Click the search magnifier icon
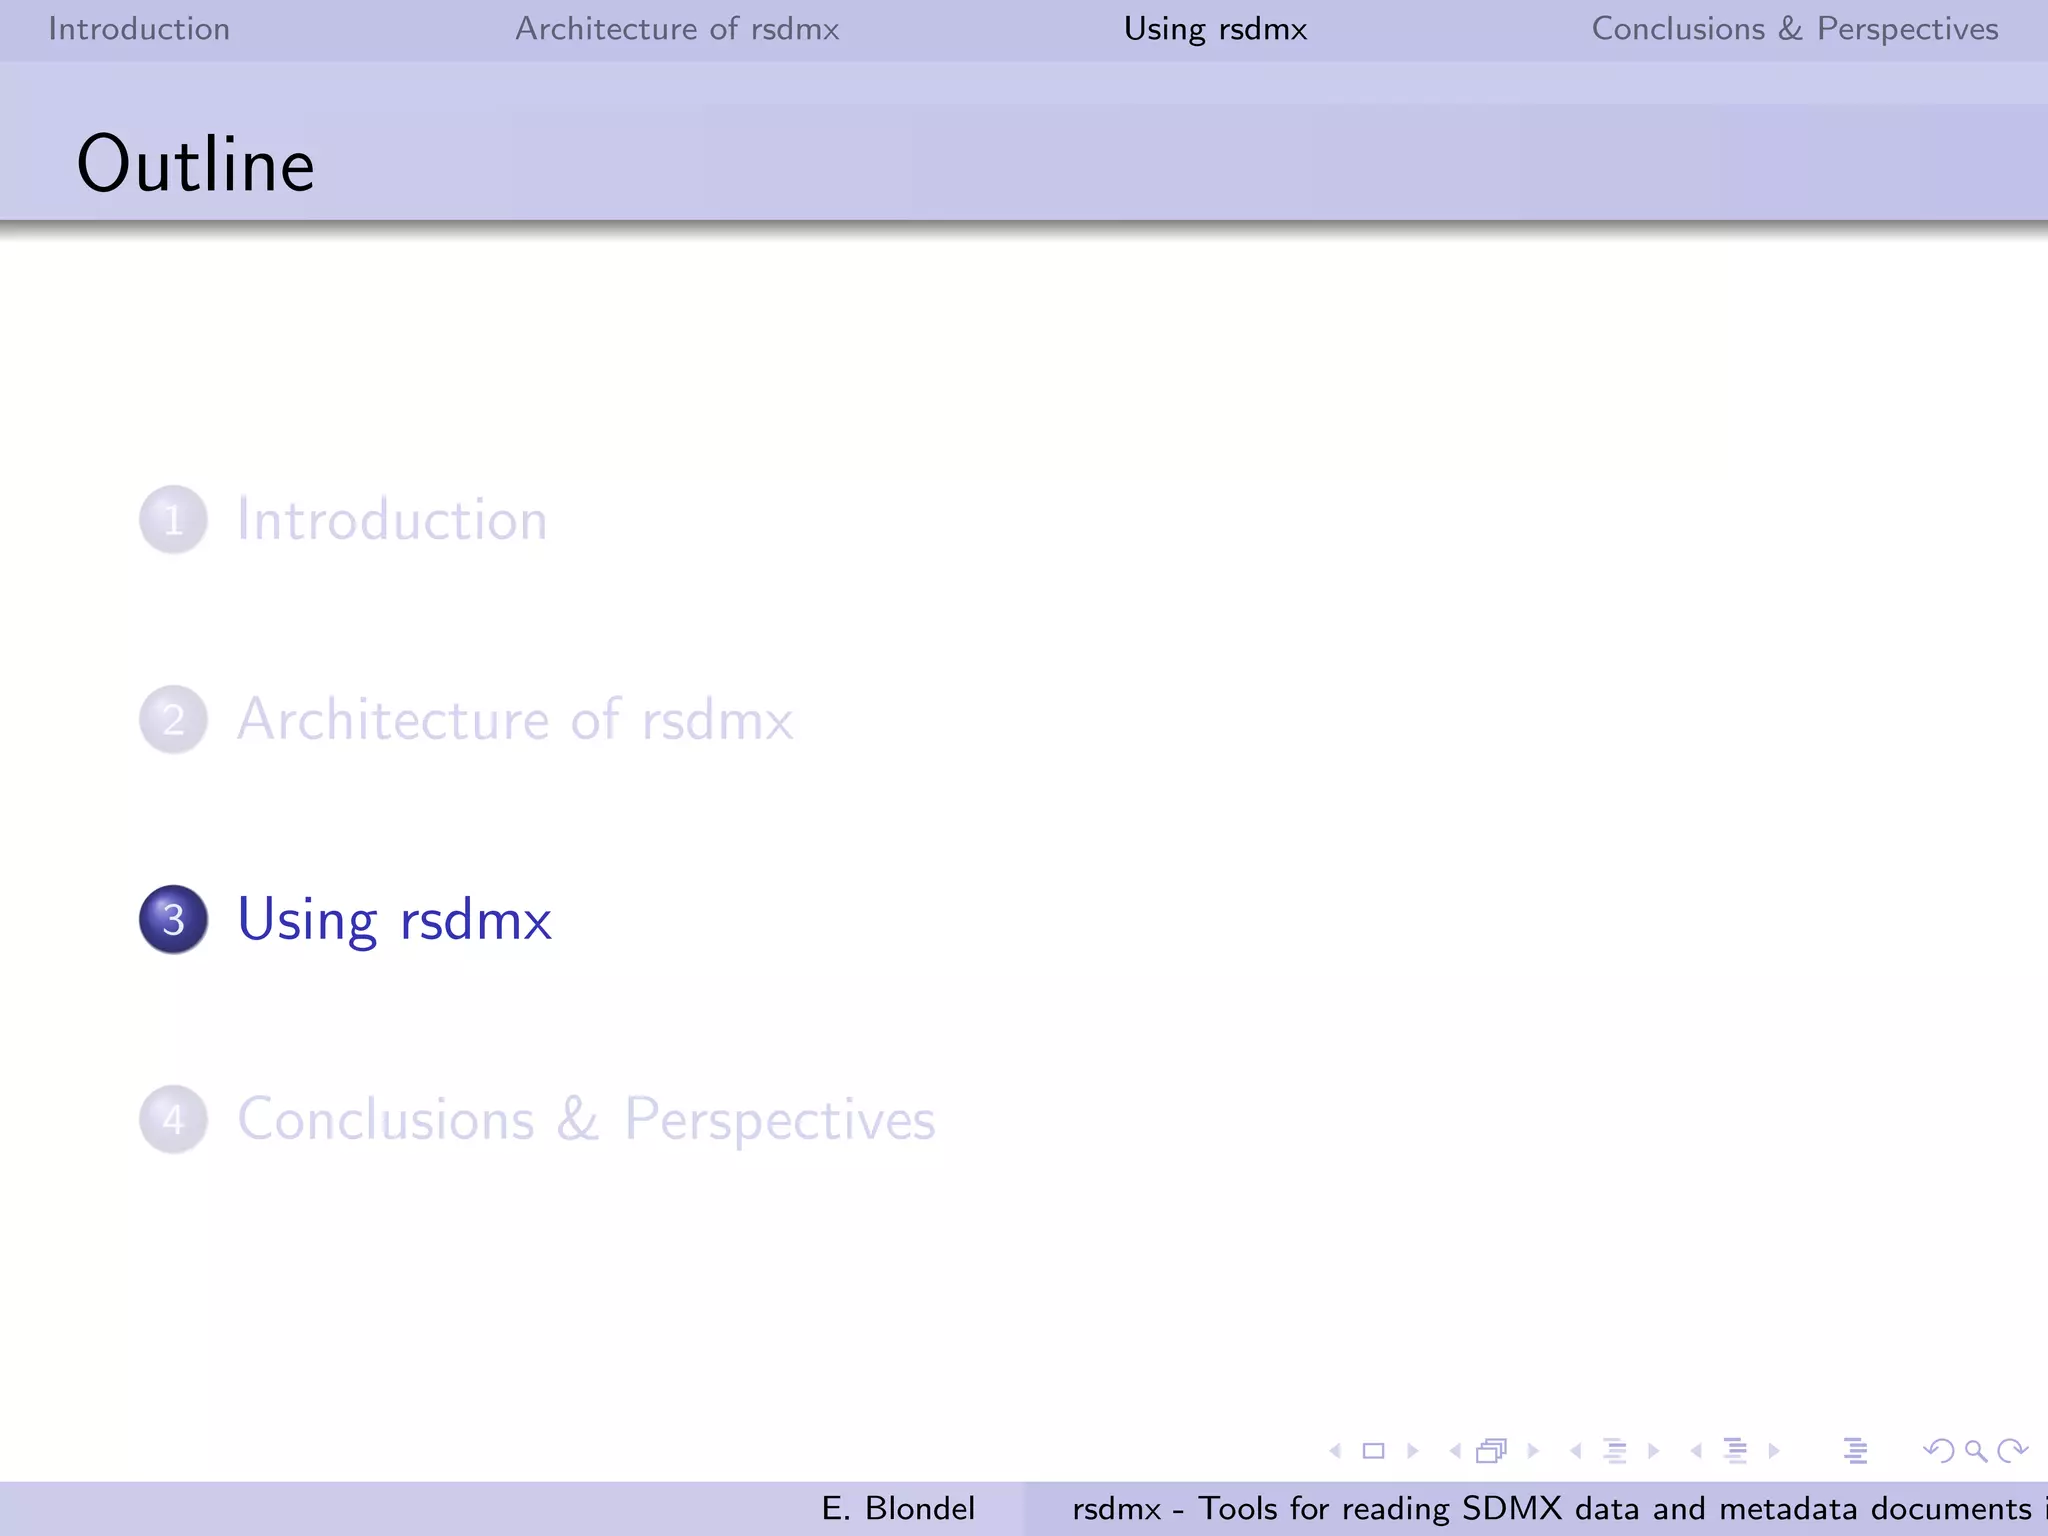Screen dimensions: 2048x1536 [1976, 1451]
